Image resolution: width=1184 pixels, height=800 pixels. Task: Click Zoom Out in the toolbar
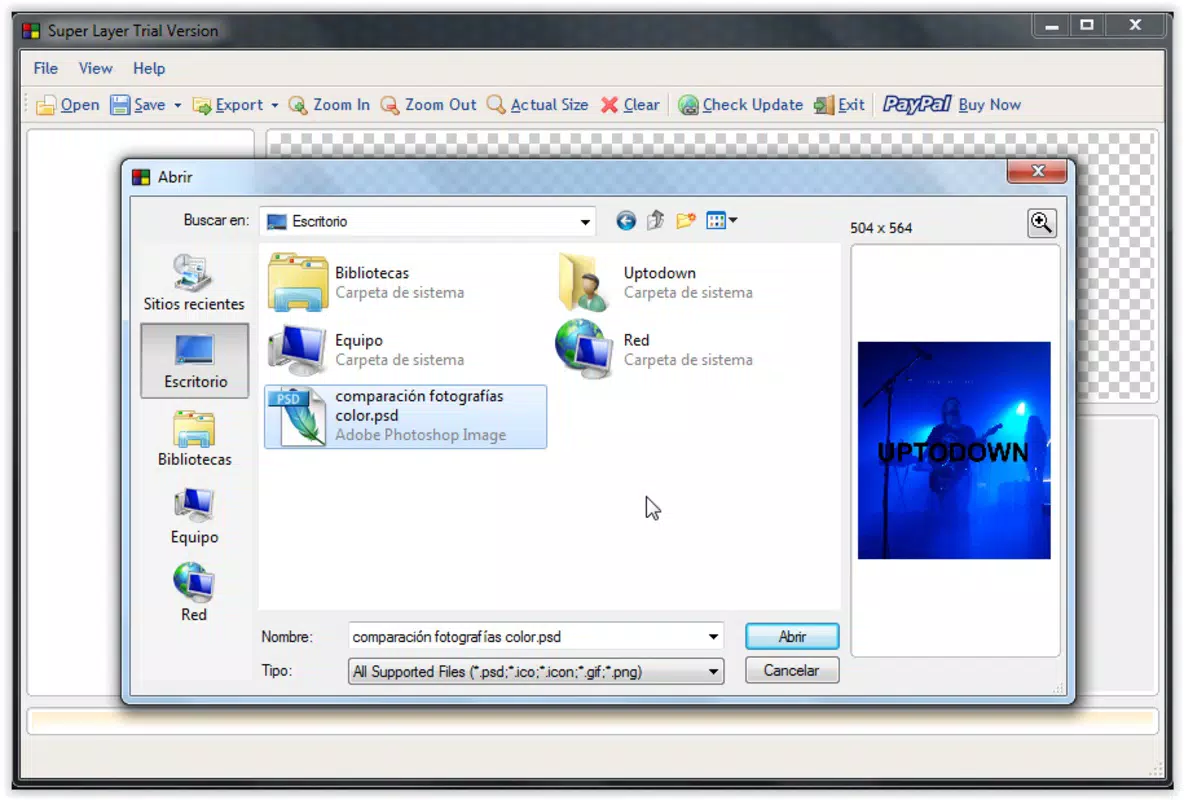point(428,105)
